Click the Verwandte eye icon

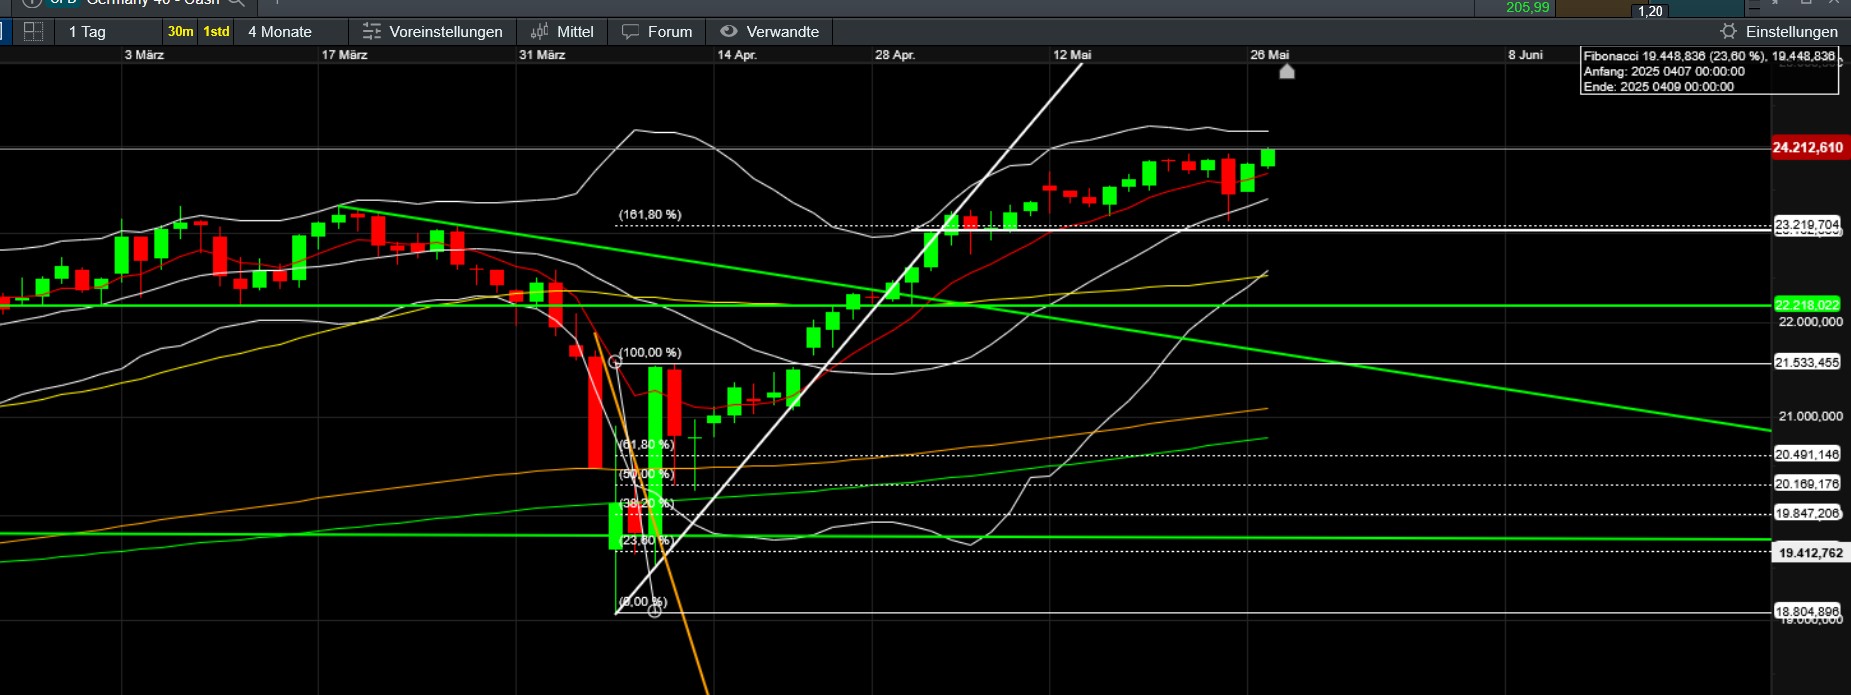pos(729,31)
